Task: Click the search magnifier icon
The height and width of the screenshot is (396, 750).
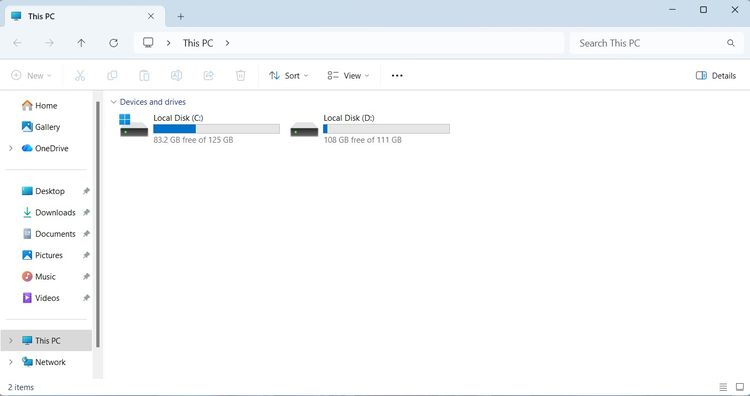Action: click(x=731, y=43)
